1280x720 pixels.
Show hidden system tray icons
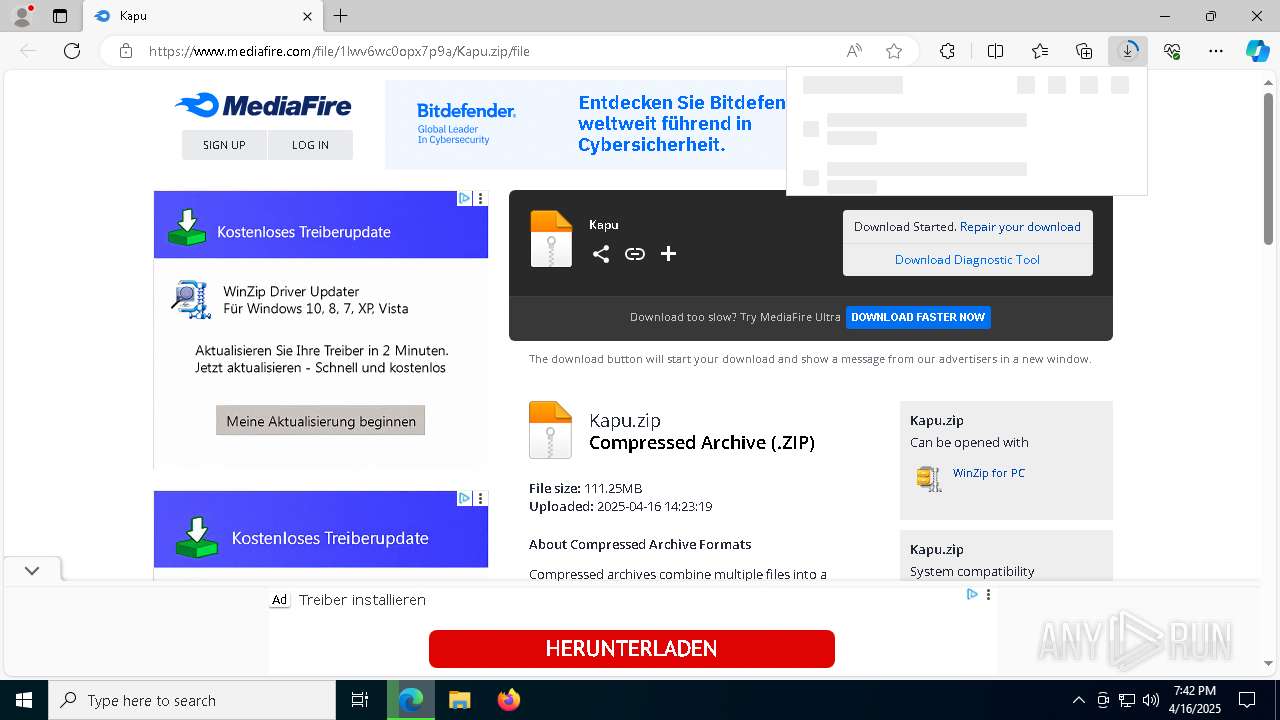tap(1078, 700)
